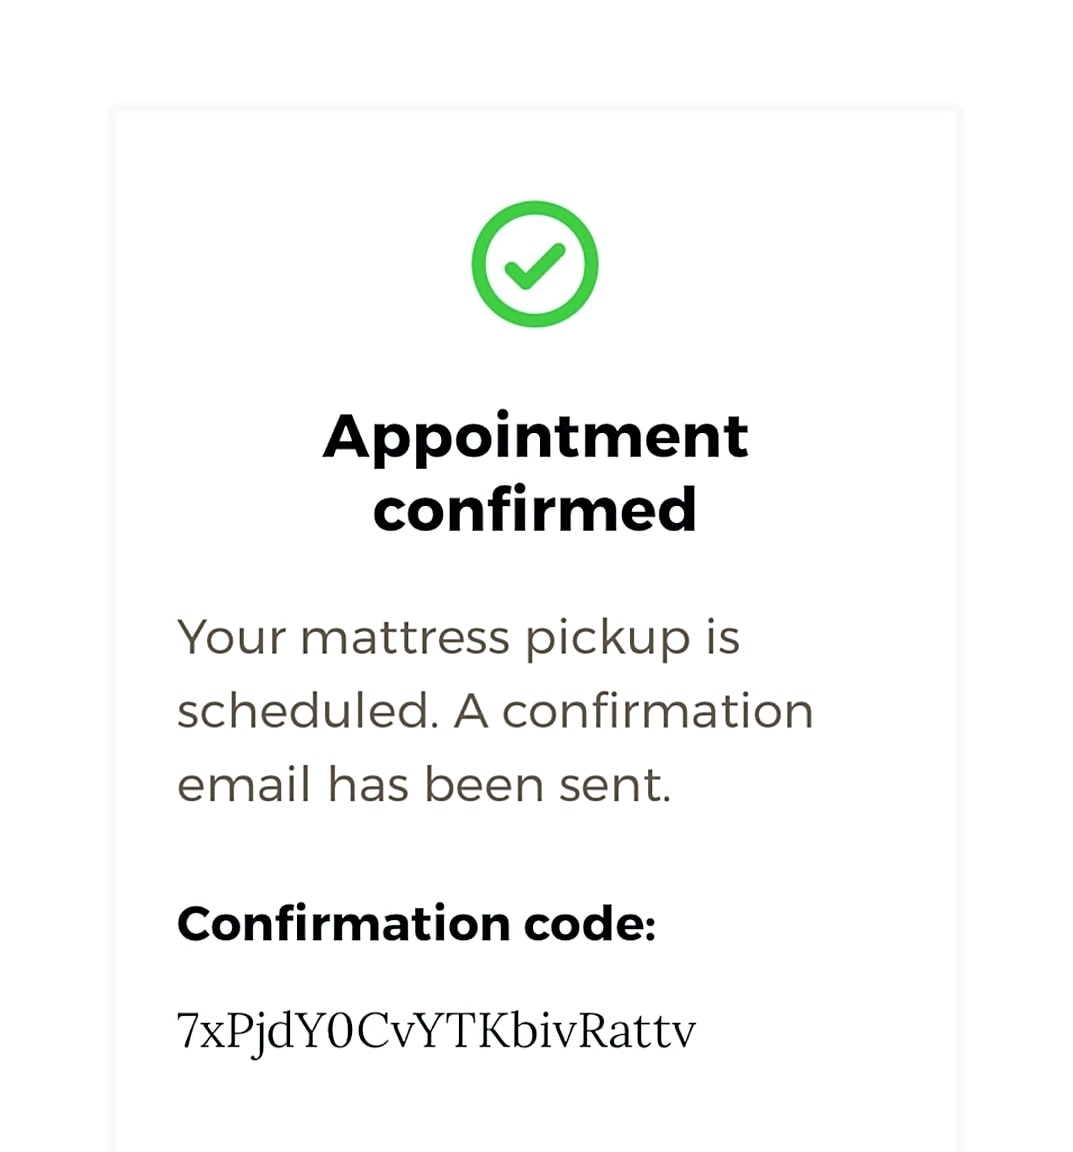The image size is (1073, 1152).
Task: Click the "Confirmation code:" label
Action: coord(416,924)
